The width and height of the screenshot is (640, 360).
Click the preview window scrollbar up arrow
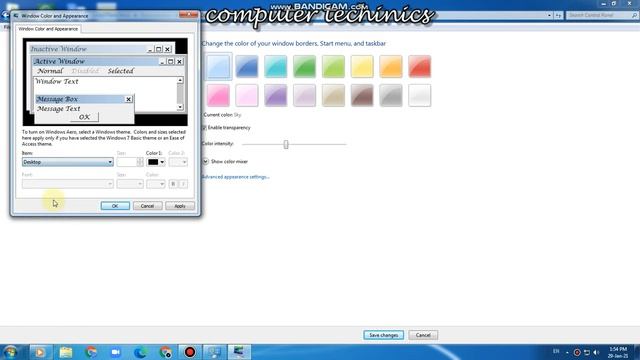tap(180, 80)
